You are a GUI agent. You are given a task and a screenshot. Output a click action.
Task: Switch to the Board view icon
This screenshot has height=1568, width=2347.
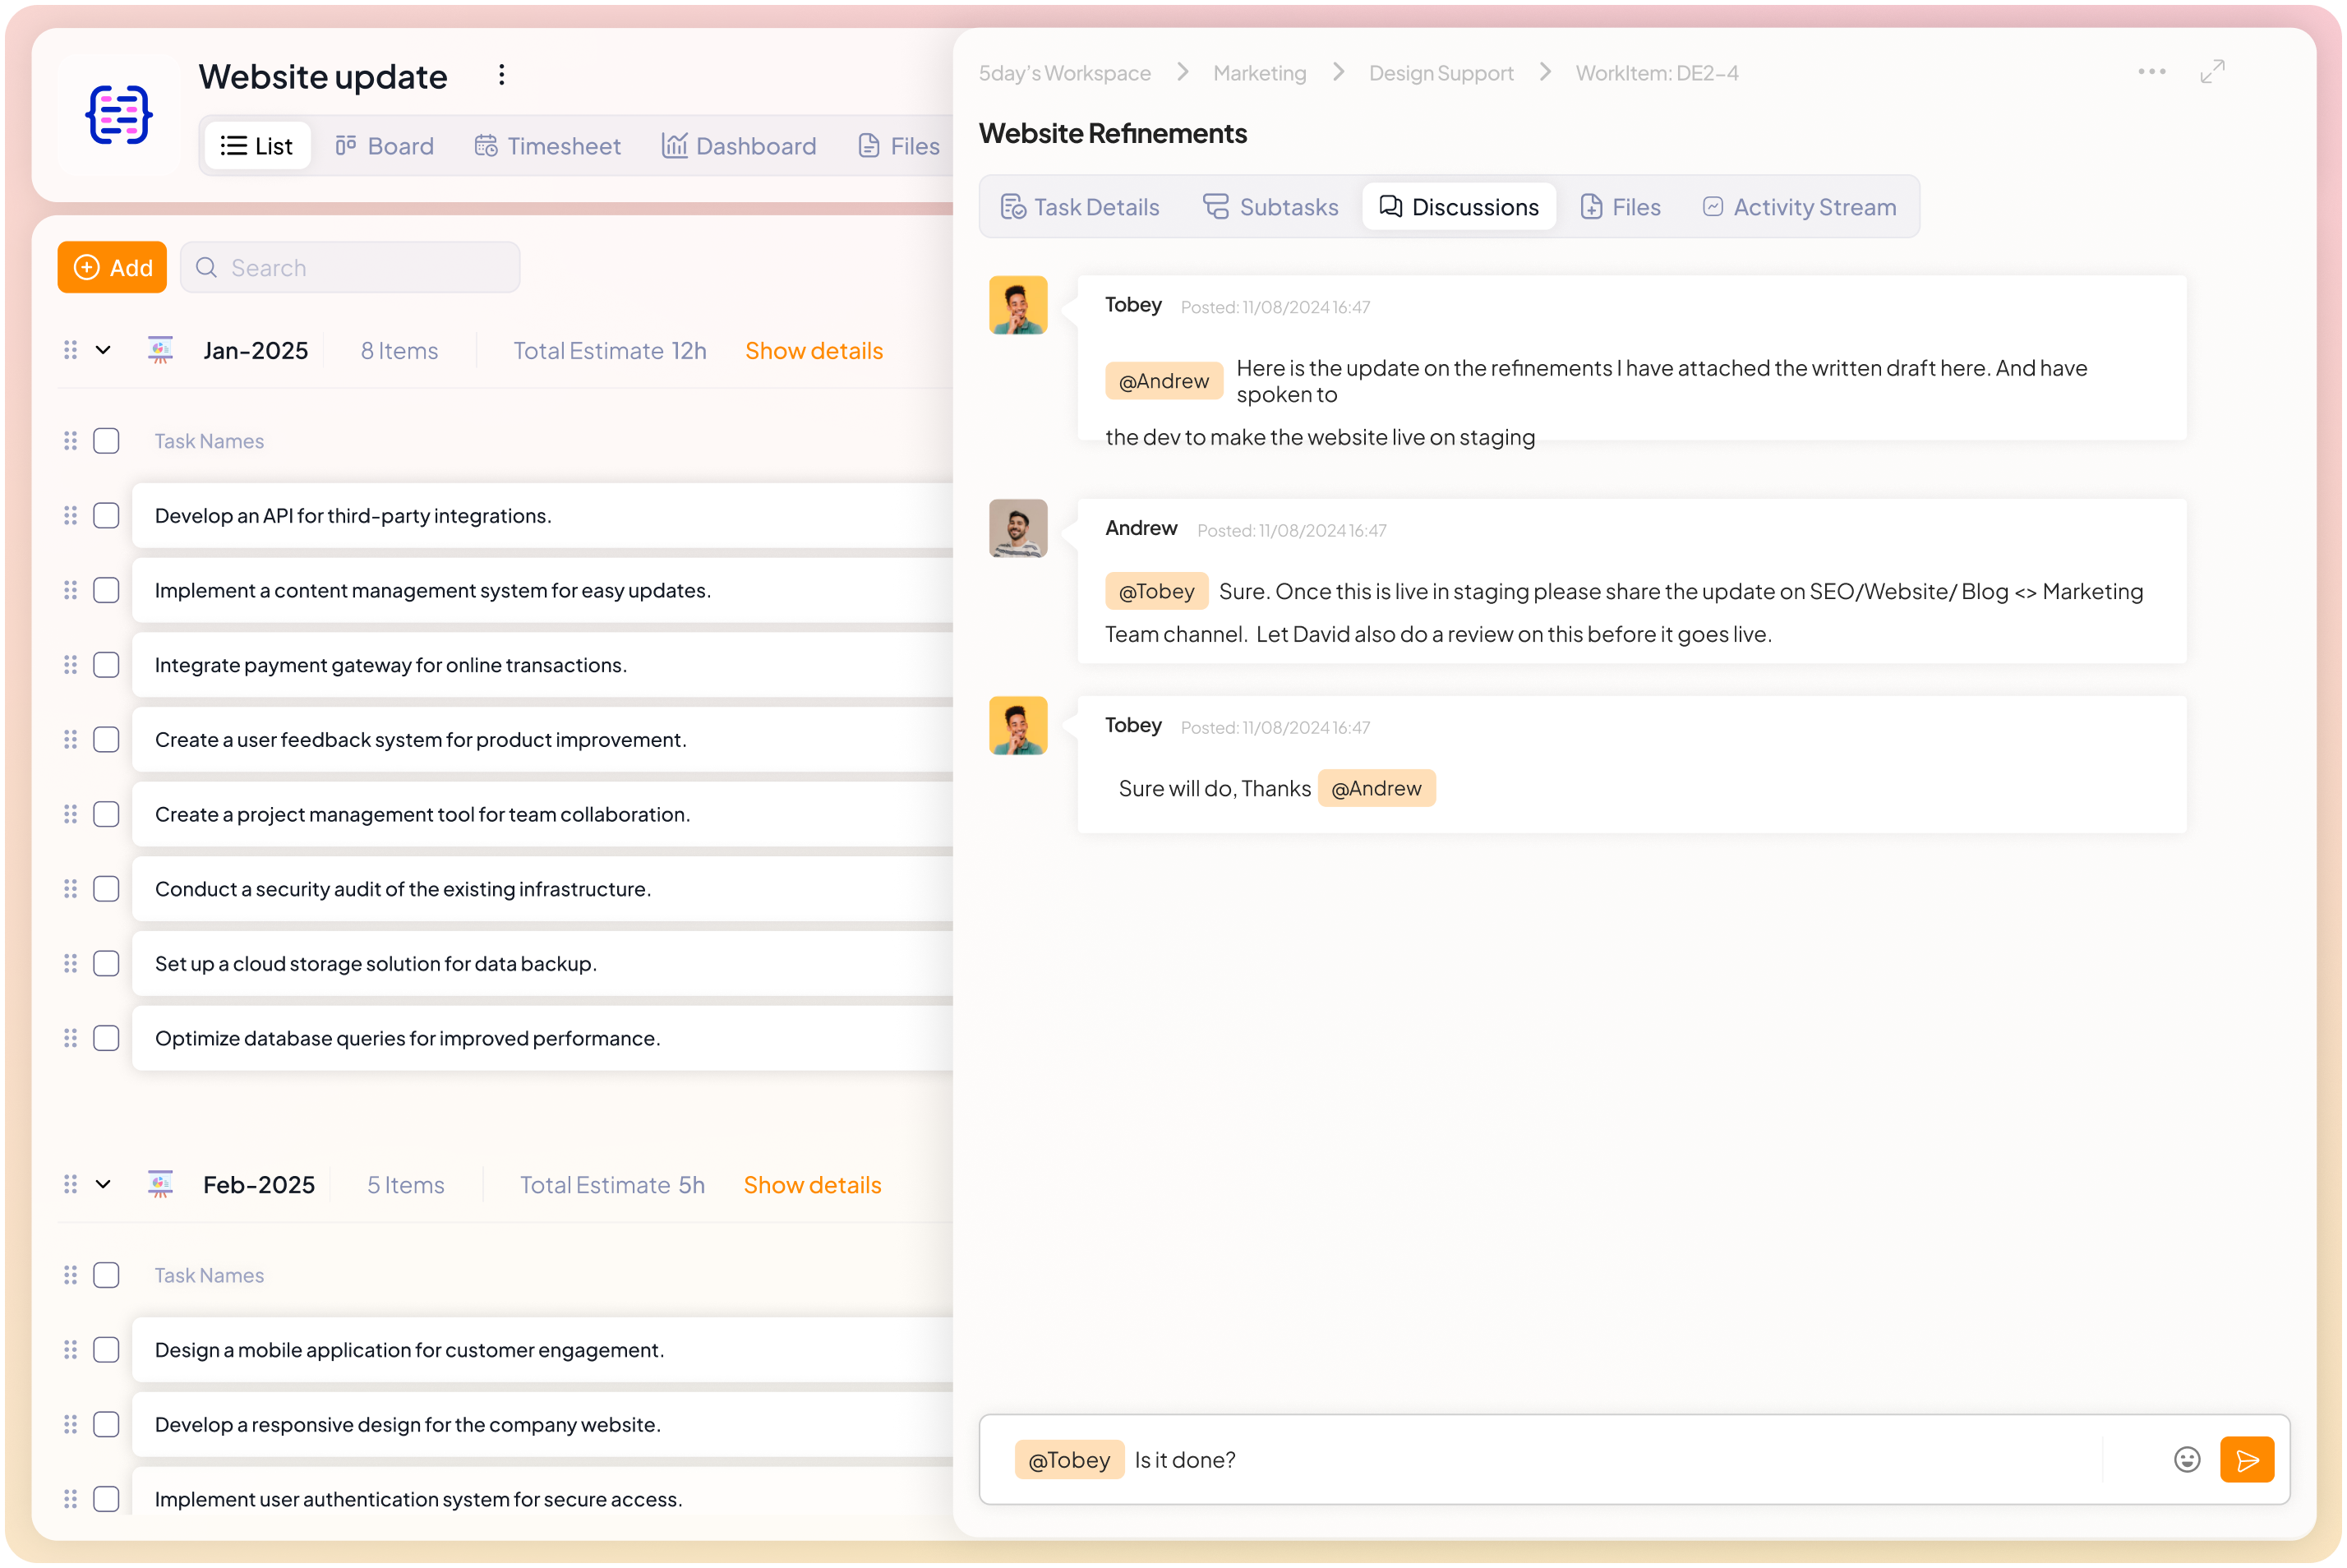click(384, 146)
